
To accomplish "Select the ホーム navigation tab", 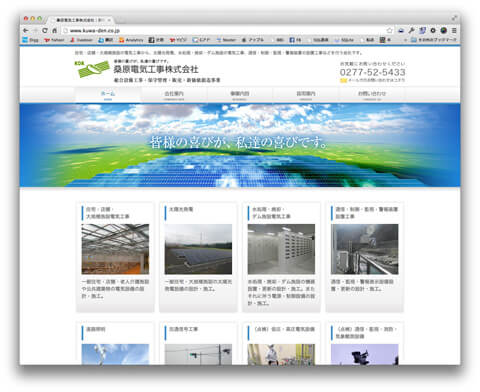I will (108, 94).
